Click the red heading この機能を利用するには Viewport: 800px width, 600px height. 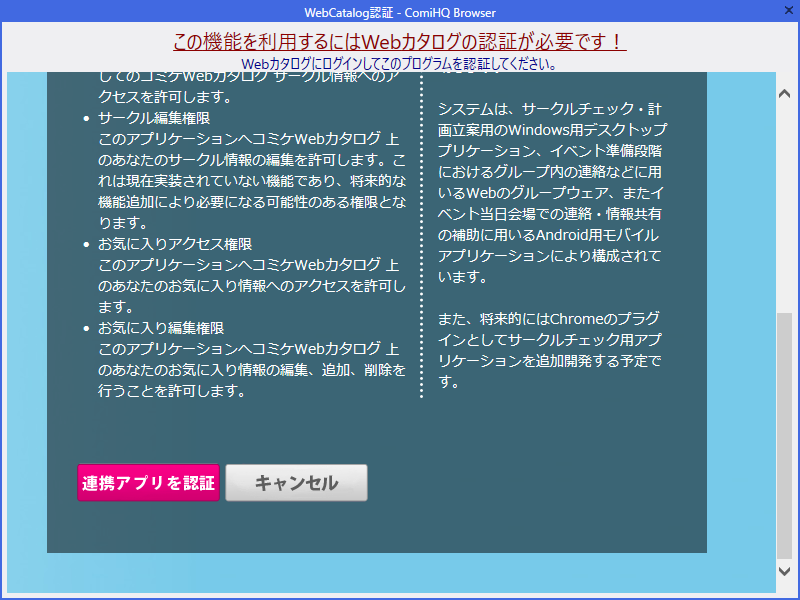[x=399, y=42]
